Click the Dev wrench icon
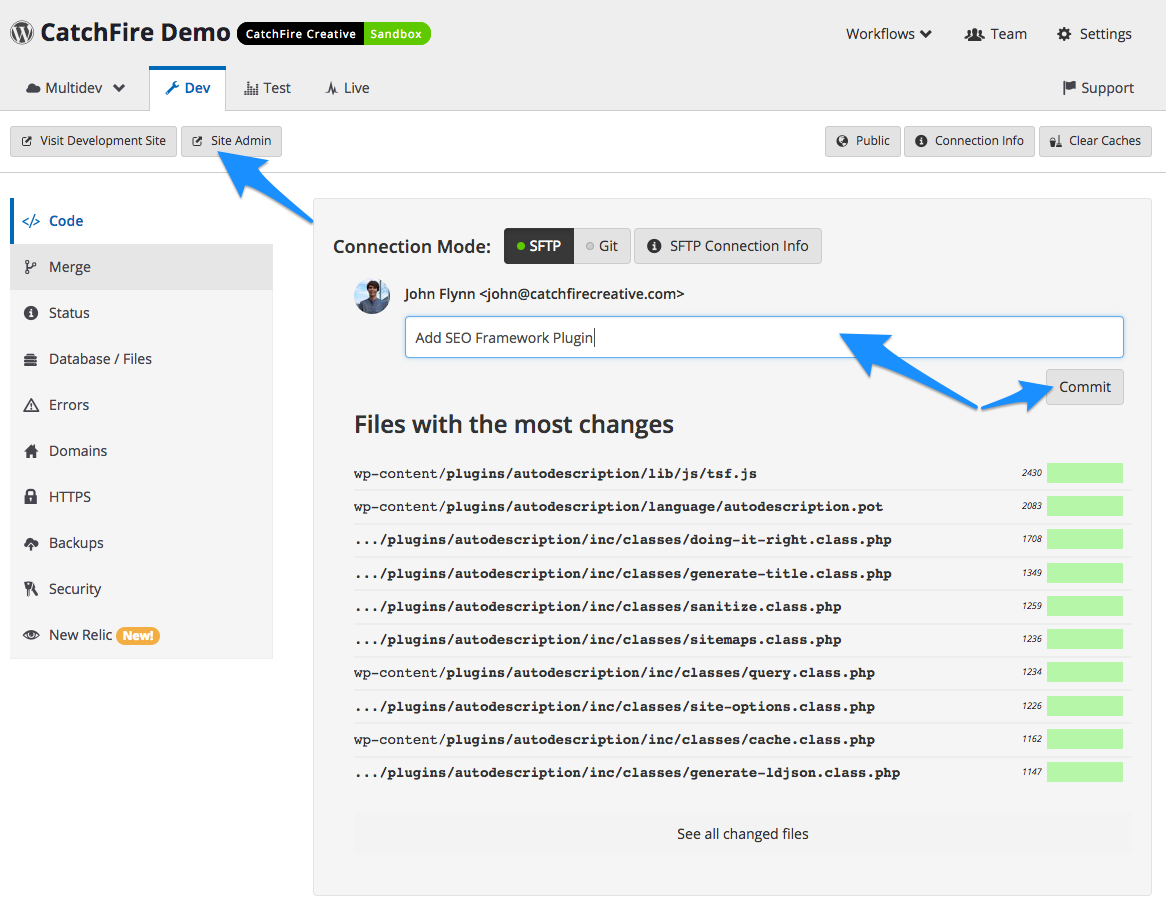 [172, 88]
